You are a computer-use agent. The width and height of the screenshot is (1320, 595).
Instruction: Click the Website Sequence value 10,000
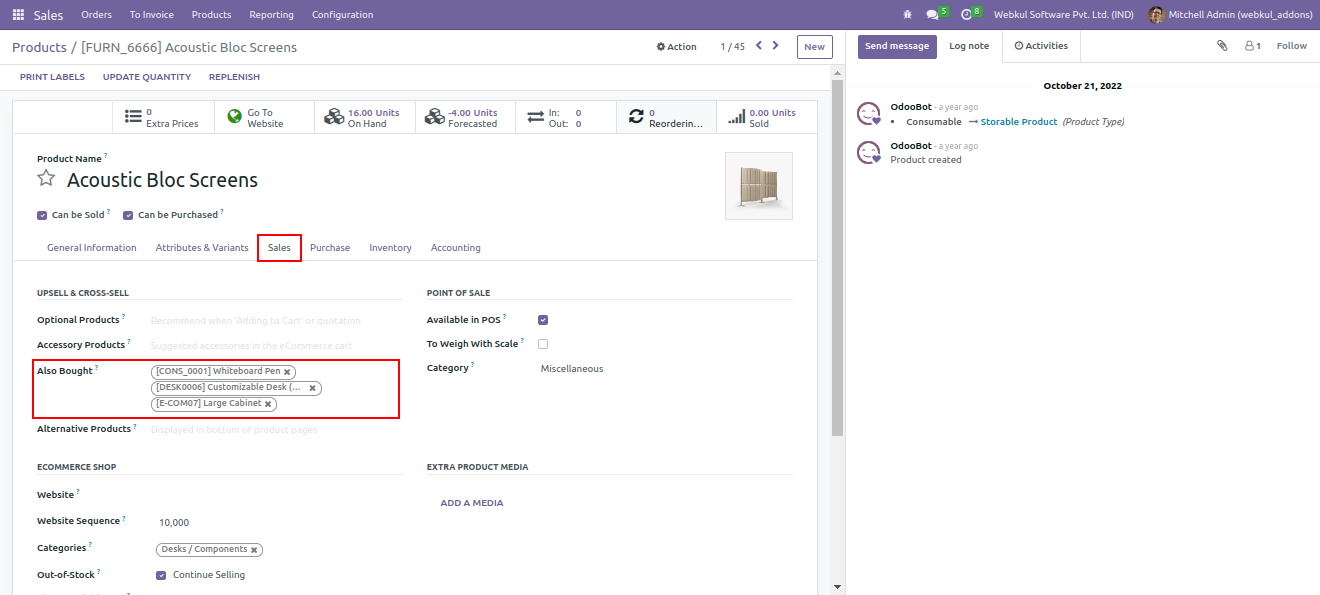[x=174, y=522]
